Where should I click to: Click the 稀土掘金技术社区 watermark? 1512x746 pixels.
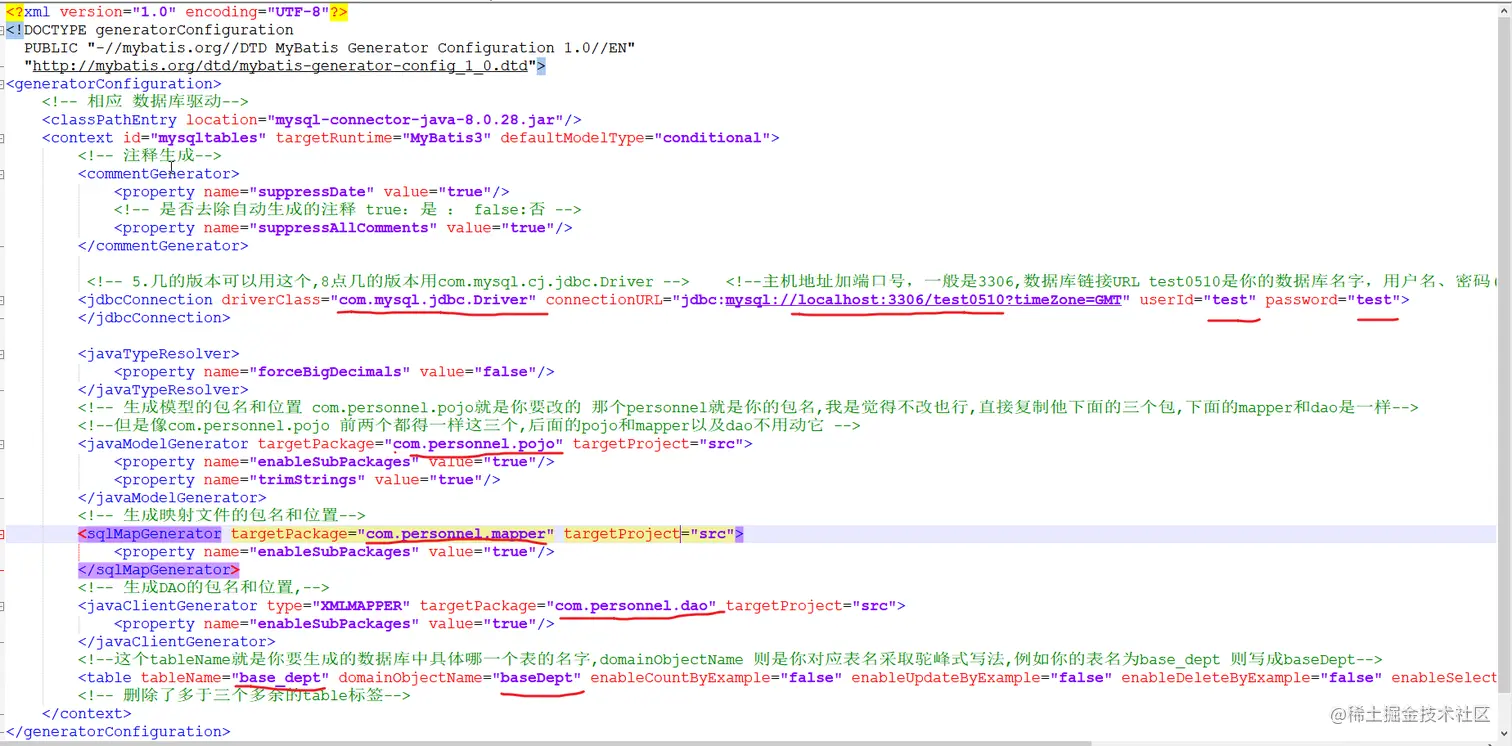click(x=1412, y=716)
